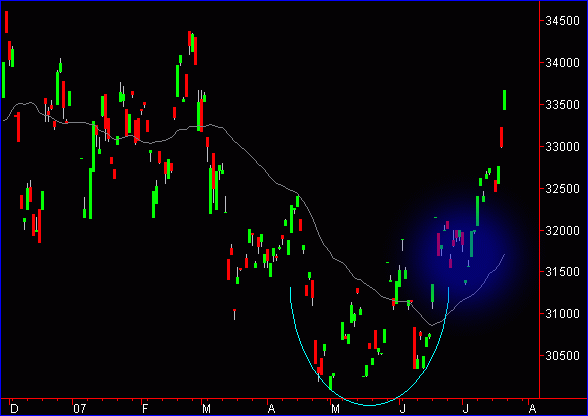Select the 33500 price level label
The image size is (588, 416).
pos(562,105)
